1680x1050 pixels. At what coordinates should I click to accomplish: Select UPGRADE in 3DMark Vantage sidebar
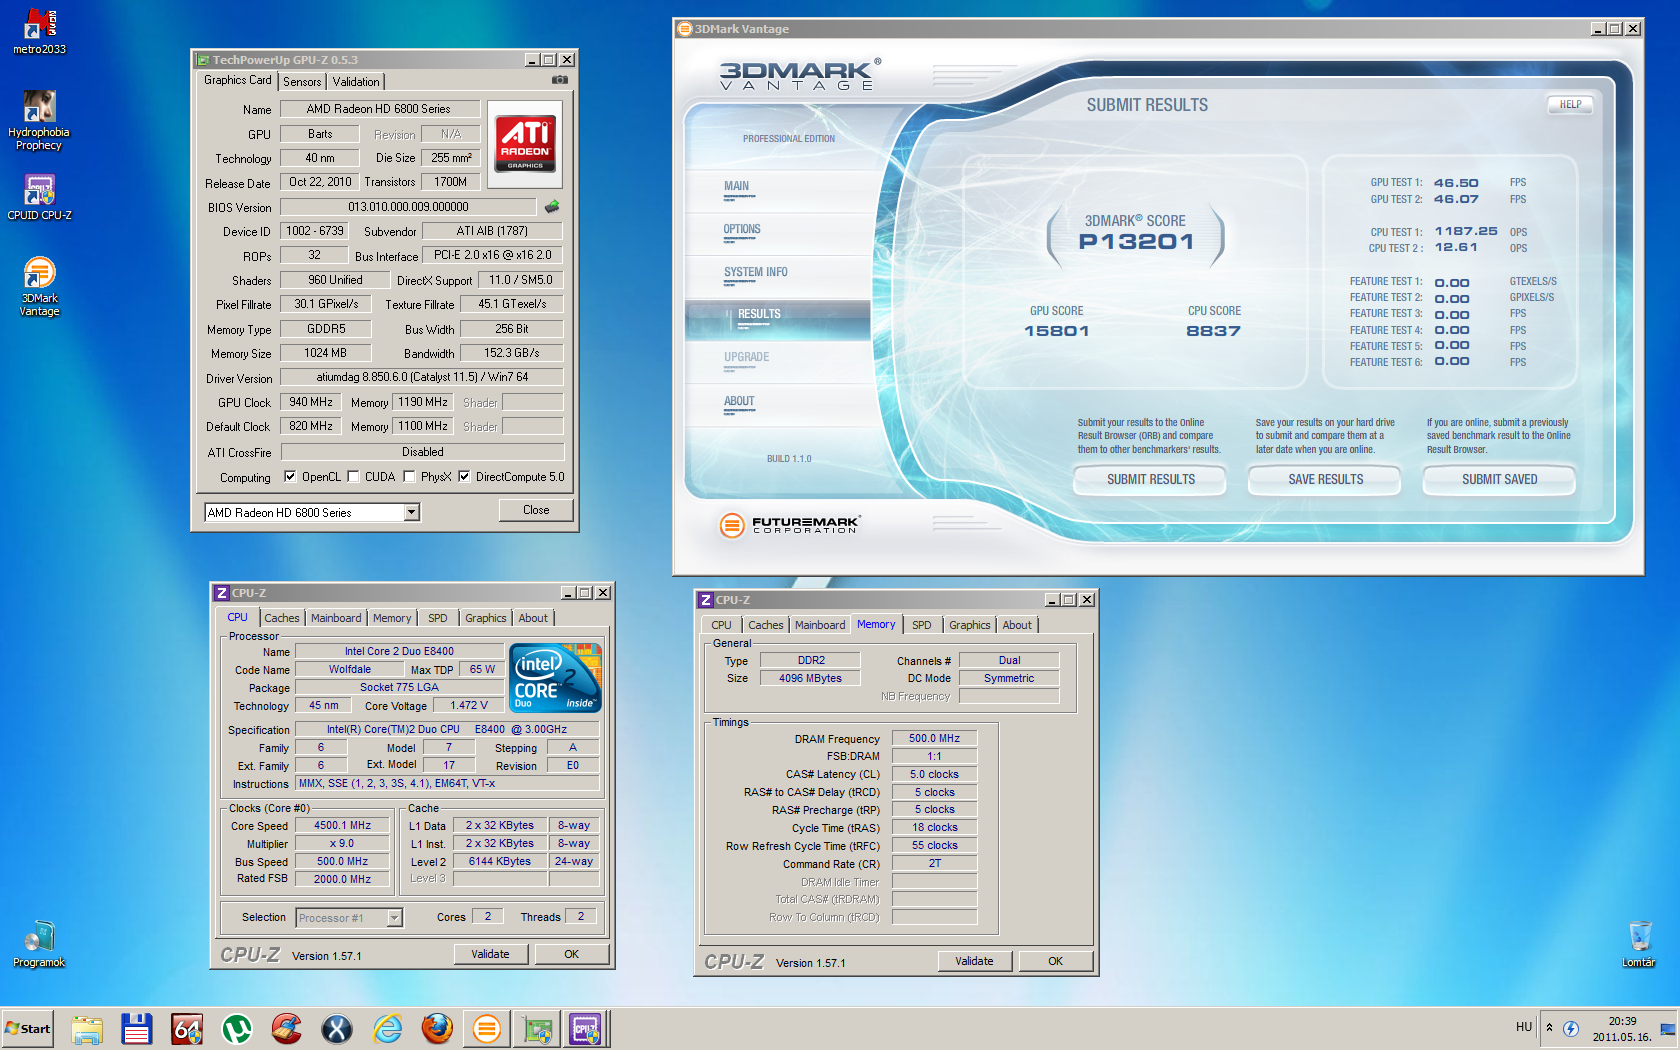(746, 357)
